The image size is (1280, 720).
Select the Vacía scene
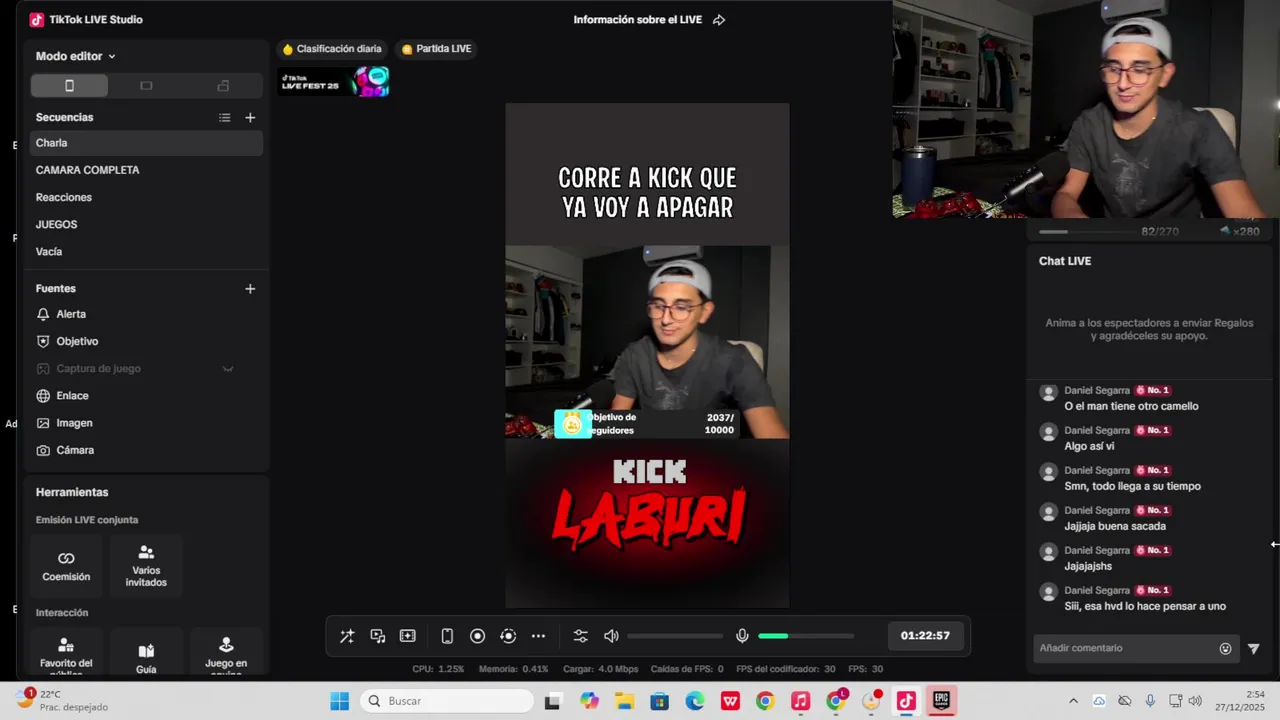pos(146,251)
